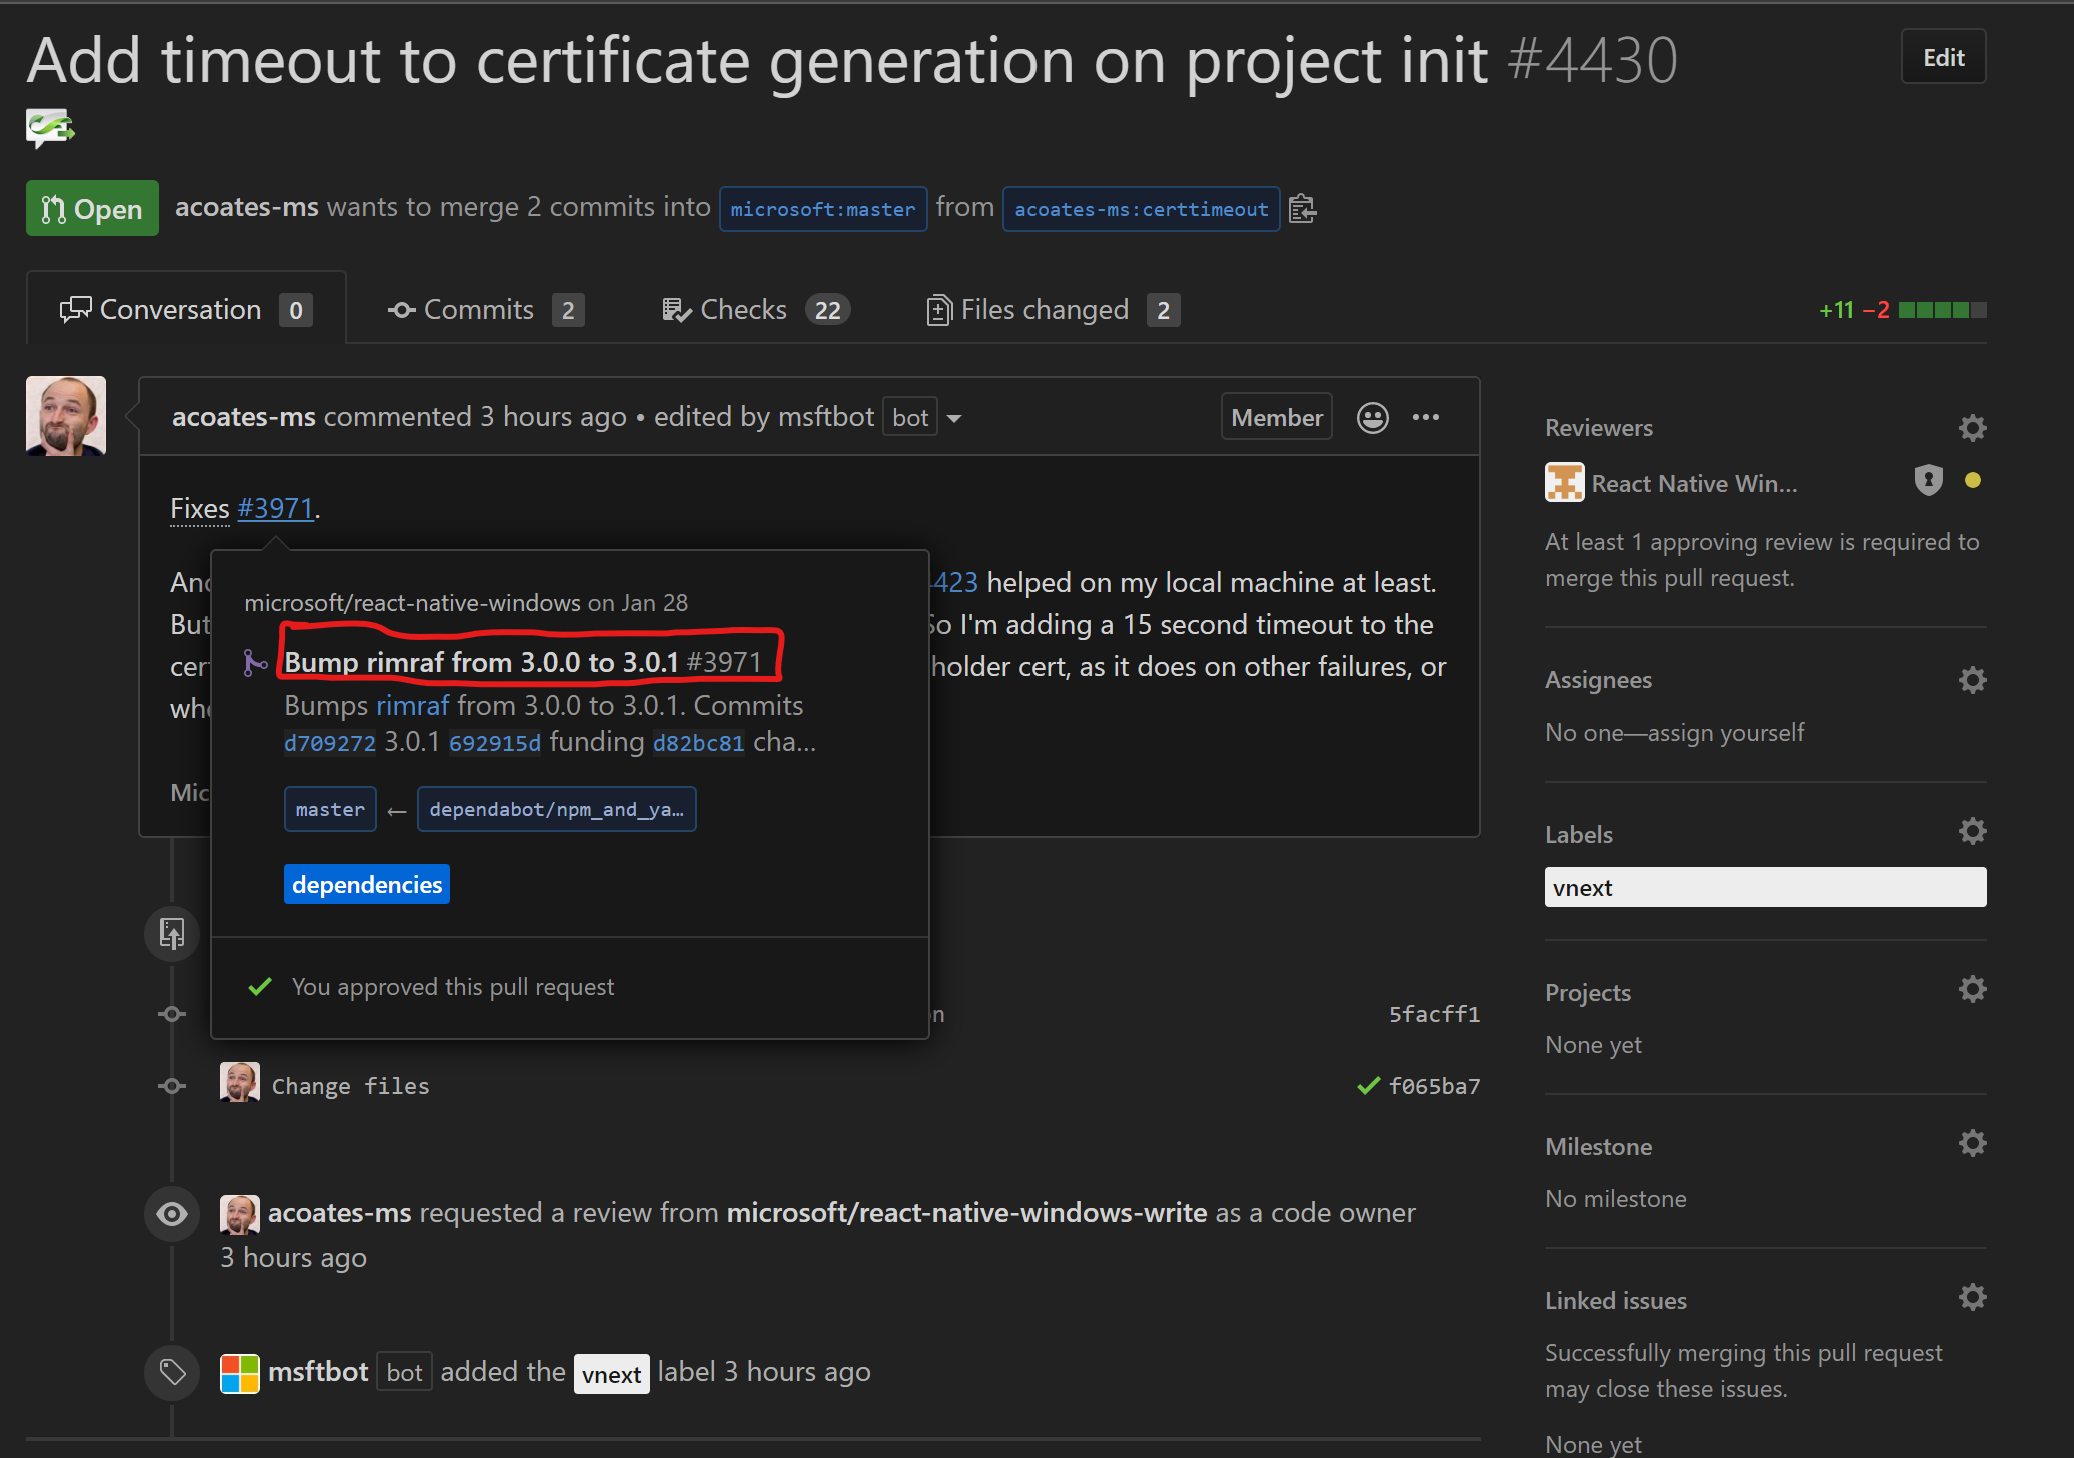The height and width of the screenshot is (1458, 2074).
Task: Open the Milestone gear settings
Action: [1972, 1144]
